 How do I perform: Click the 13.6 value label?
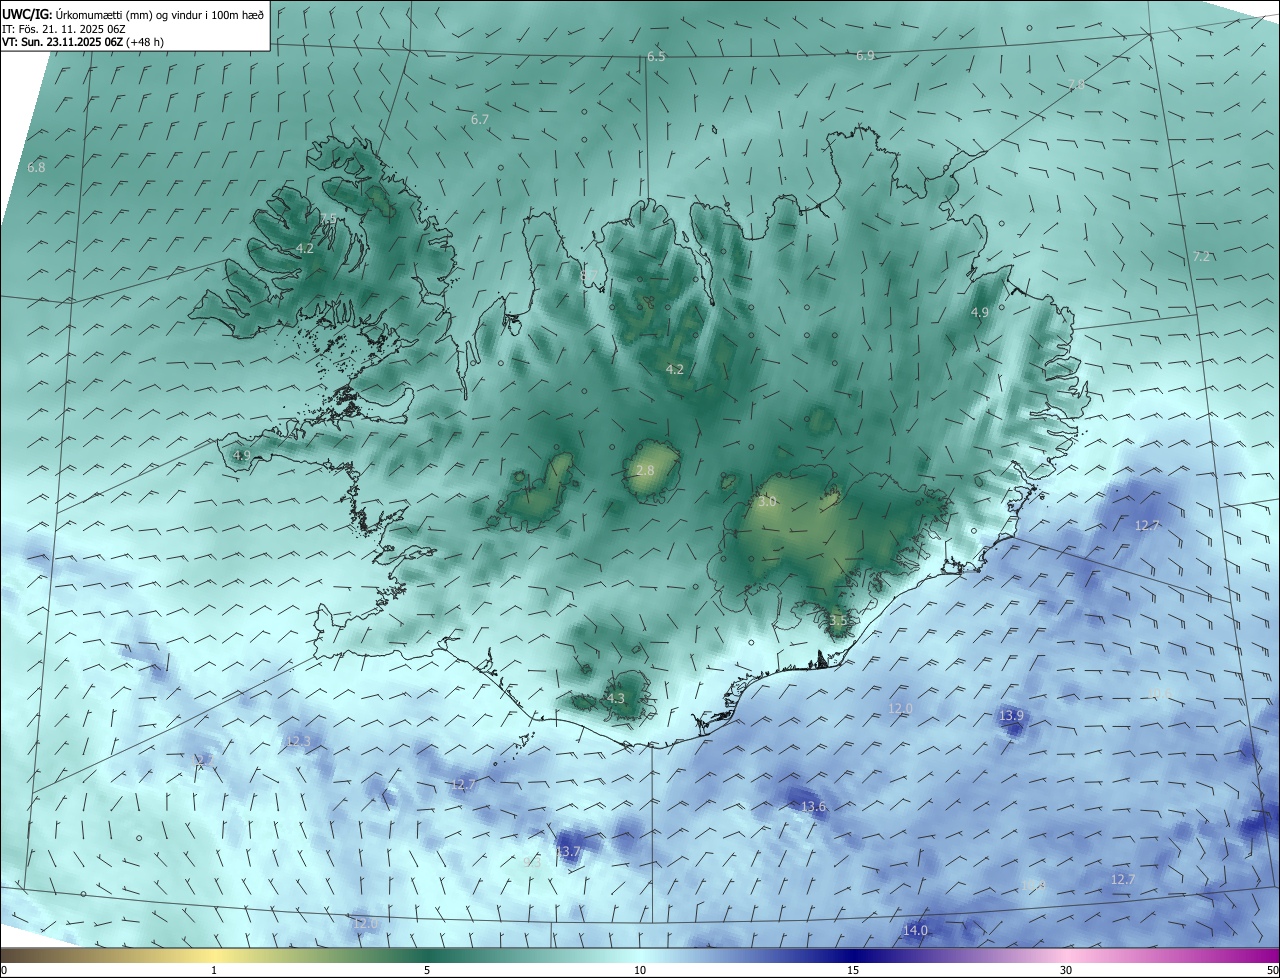(814, 807)
